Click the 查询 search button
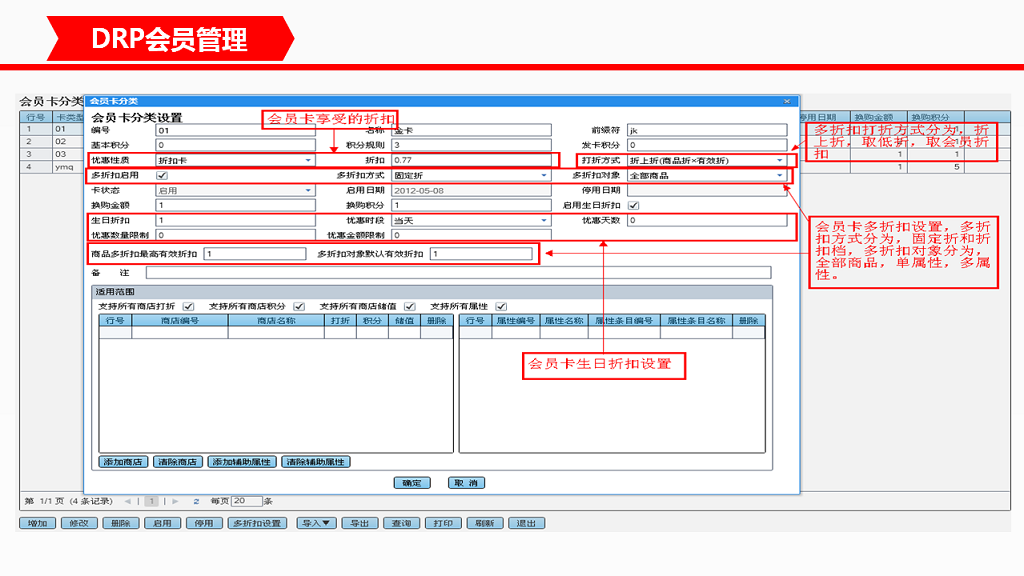The height and width of the screenshot is (576, 1024). click(401, 522)
